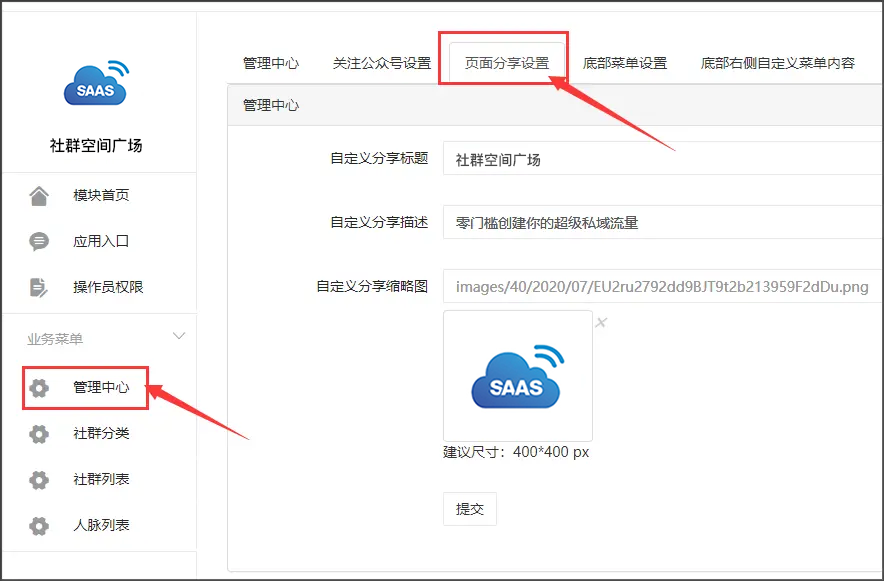Click the 自定义分享缩略图 label
This screenshot has width=884, height=581.
(x=372, y=286)
